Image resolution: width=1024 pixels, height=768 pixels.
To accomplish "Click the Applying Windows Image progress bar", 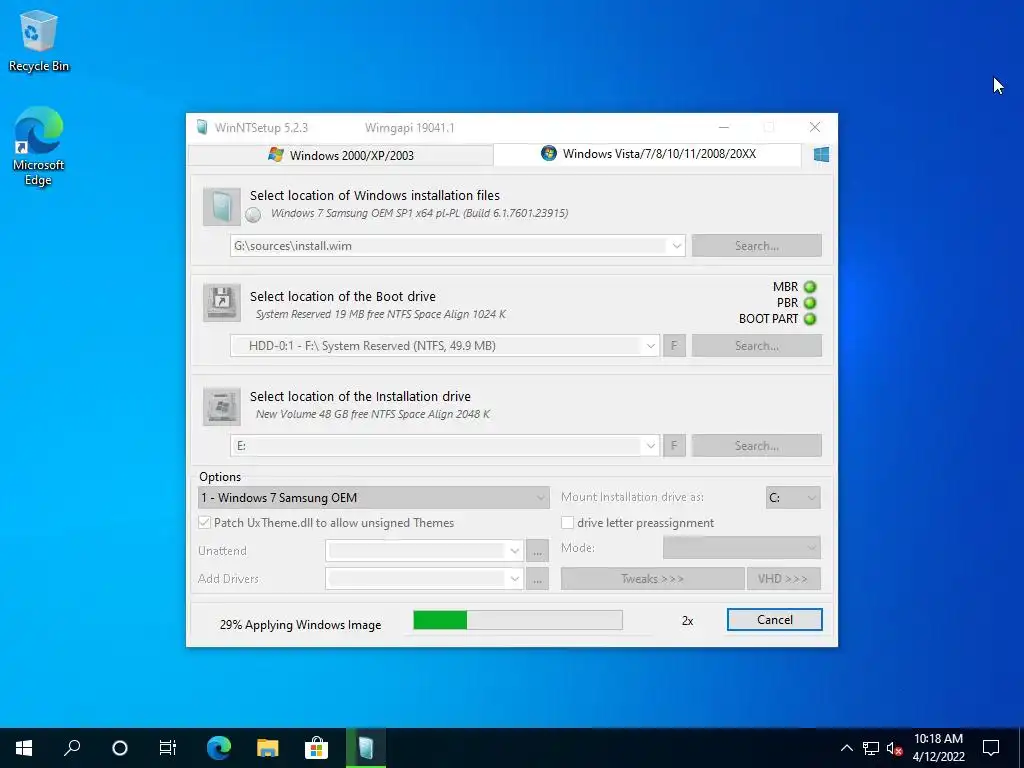I will [x=518, y=620].
